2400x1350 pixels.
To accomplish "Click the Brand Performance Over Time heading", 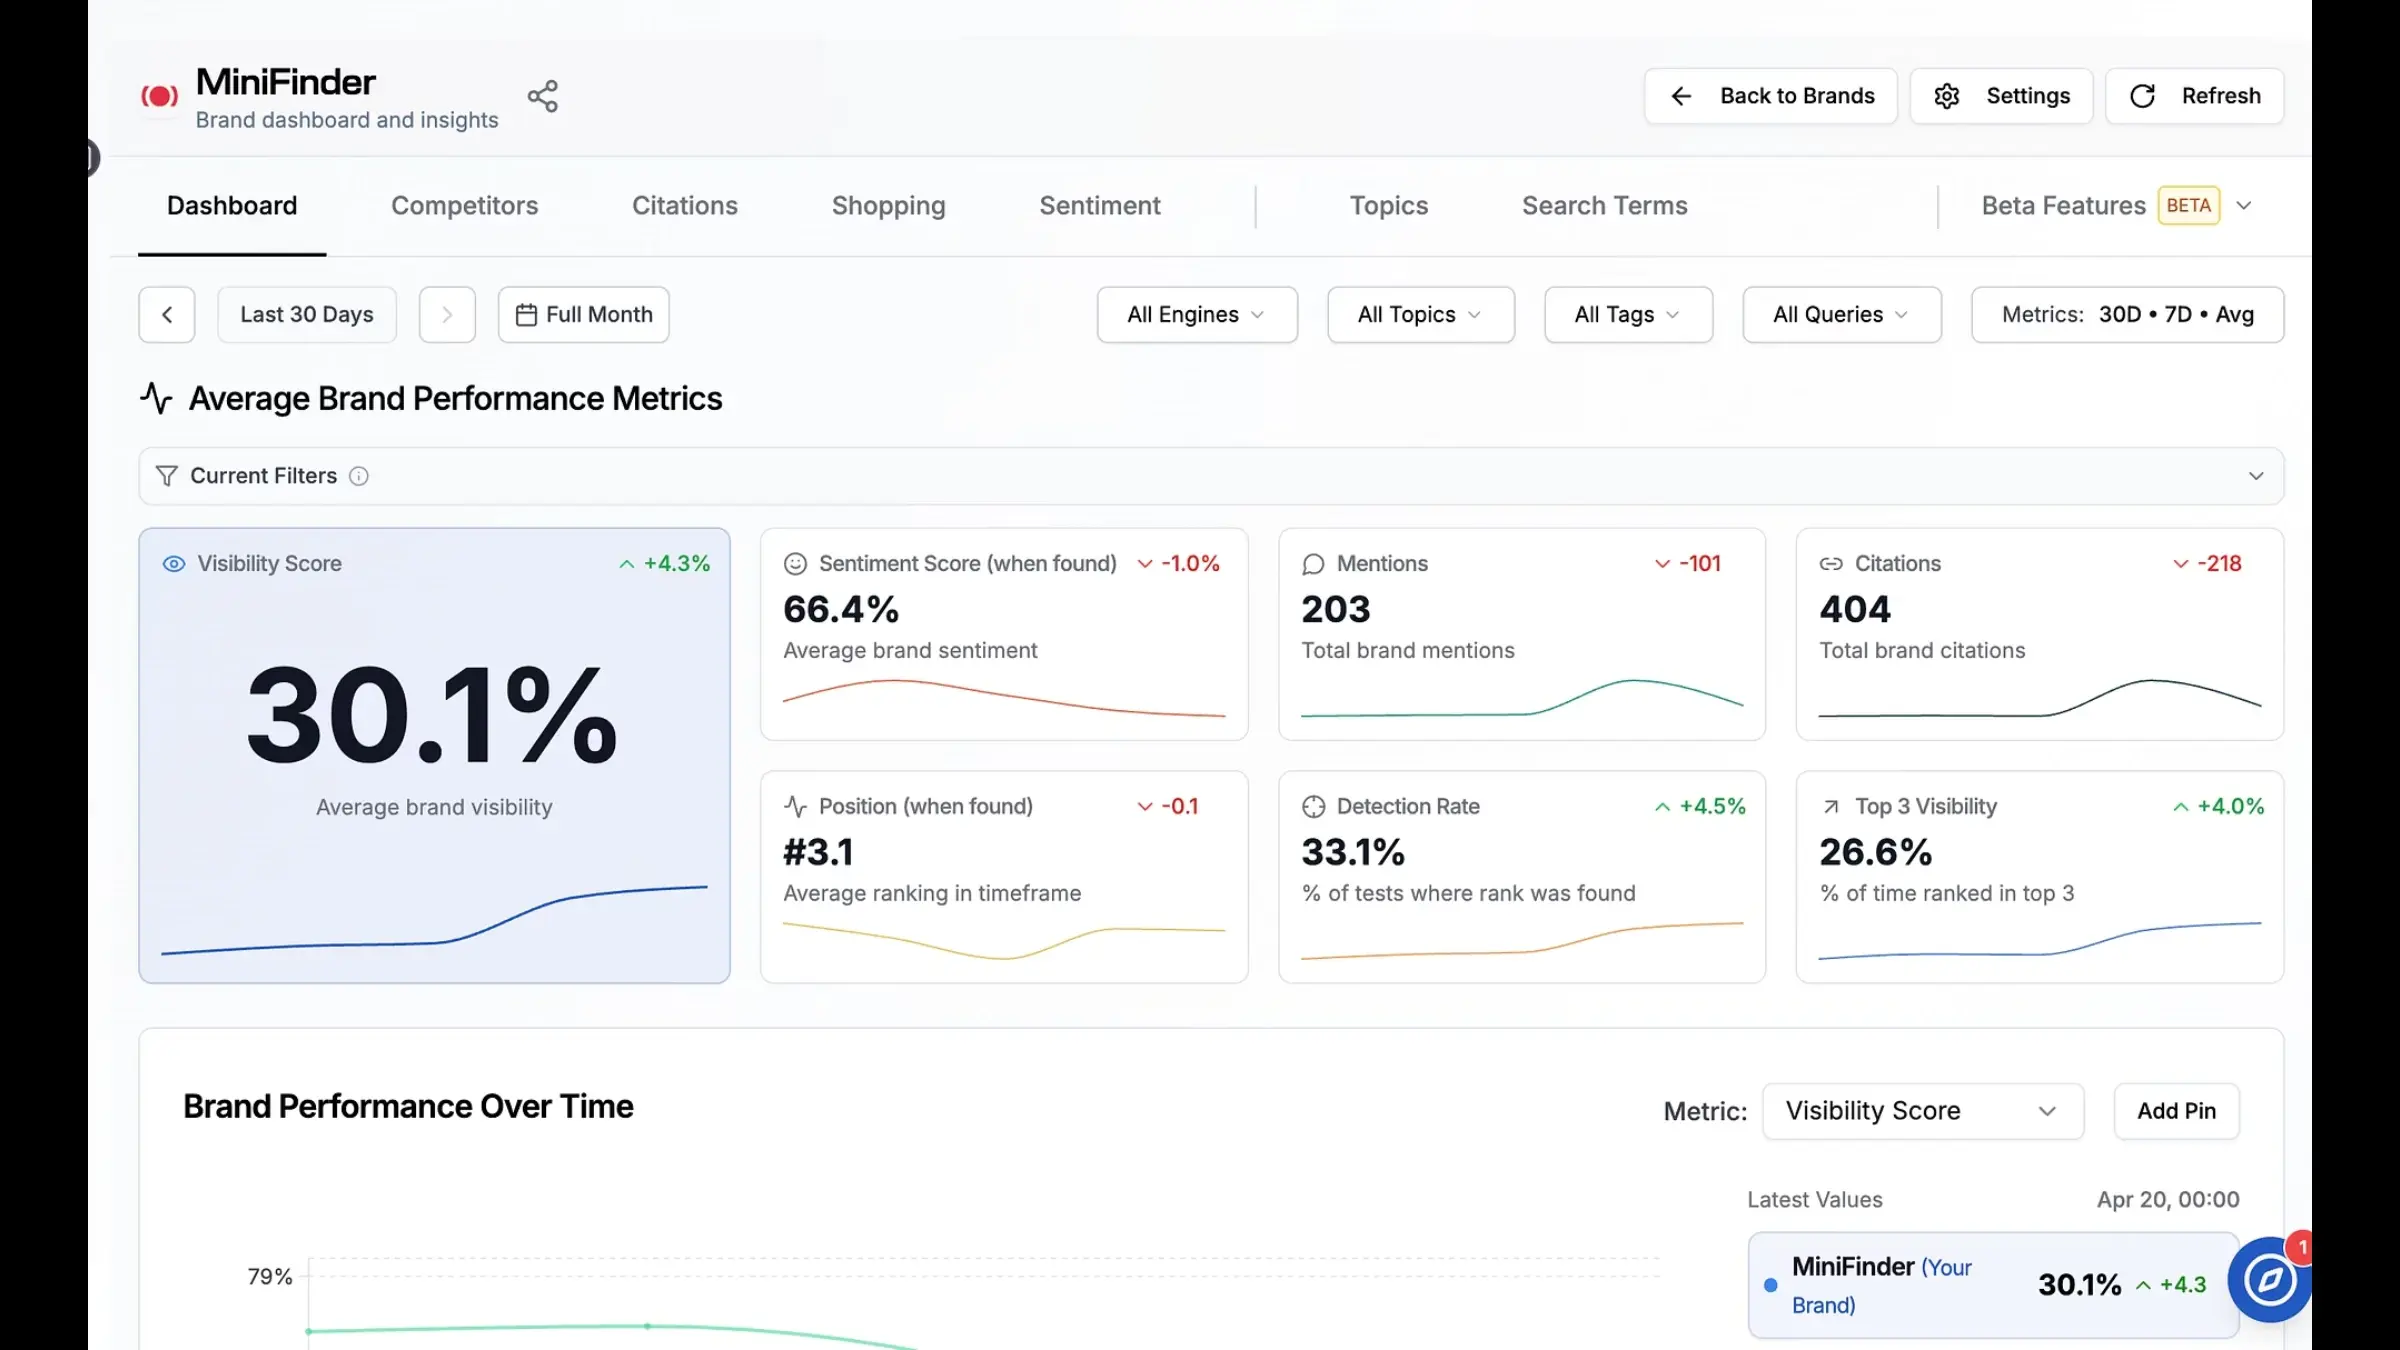I will point(408,1107).
